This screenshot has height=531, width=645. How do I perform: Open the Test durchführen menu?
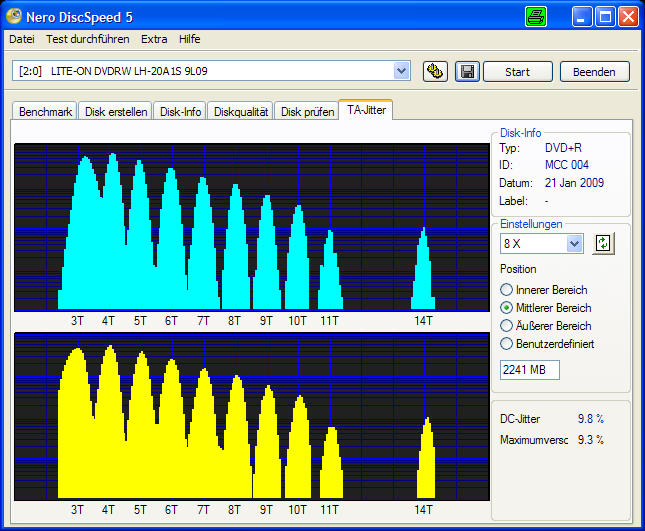pos(88,39)
